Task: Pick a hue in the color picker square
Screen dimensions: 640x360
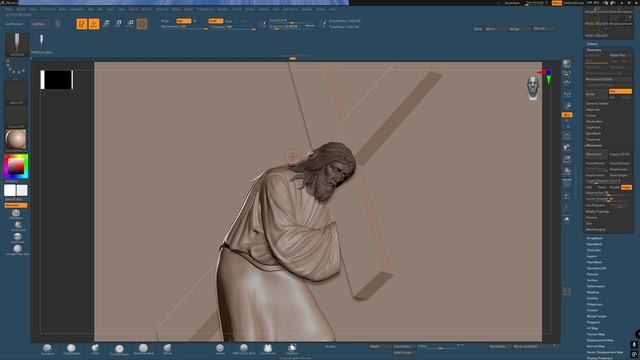Action: [x=16, y=166]
